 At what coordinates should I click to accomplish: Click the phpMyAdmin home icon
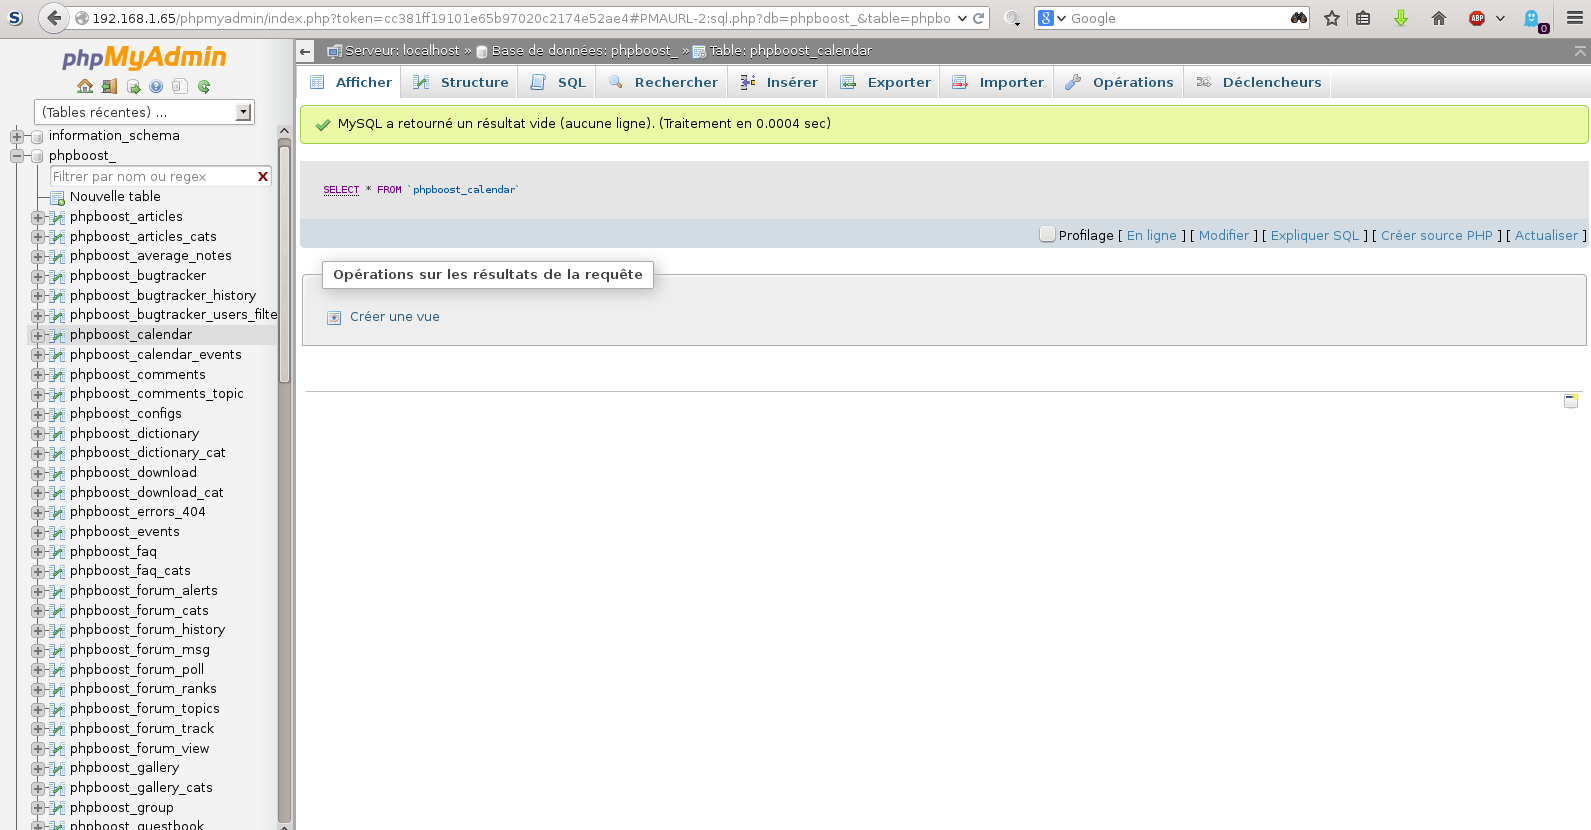pos(85,87)
